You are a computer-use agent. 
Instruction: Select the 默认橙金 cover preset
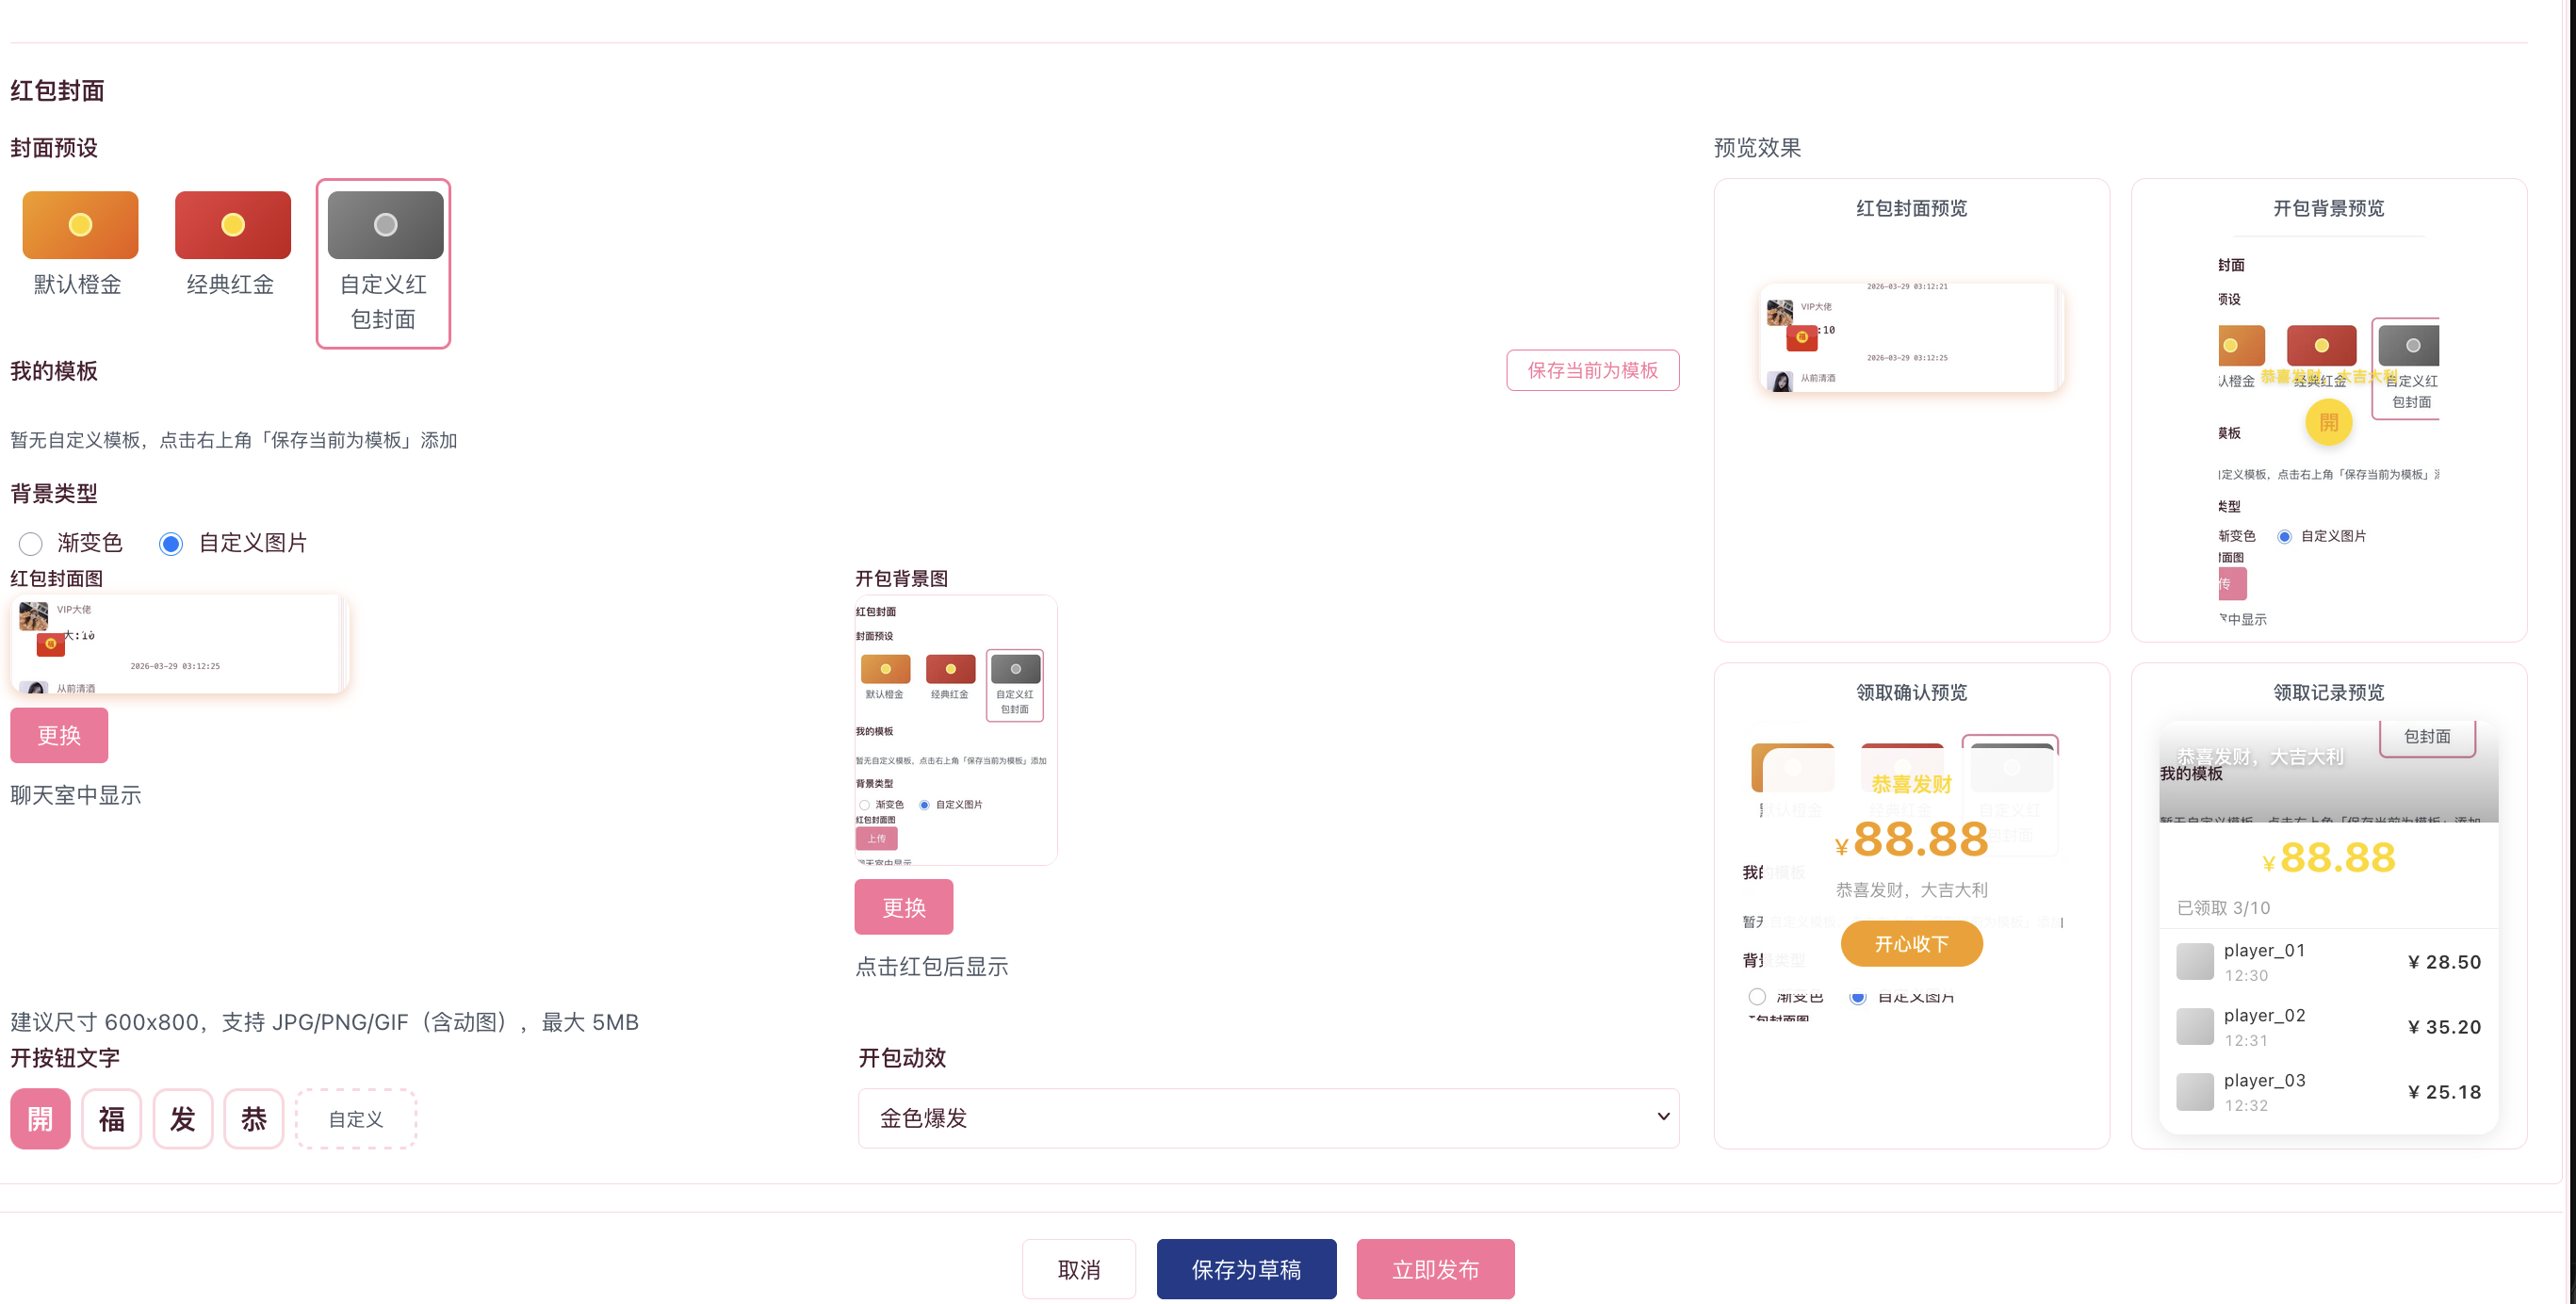coord(79,244)
